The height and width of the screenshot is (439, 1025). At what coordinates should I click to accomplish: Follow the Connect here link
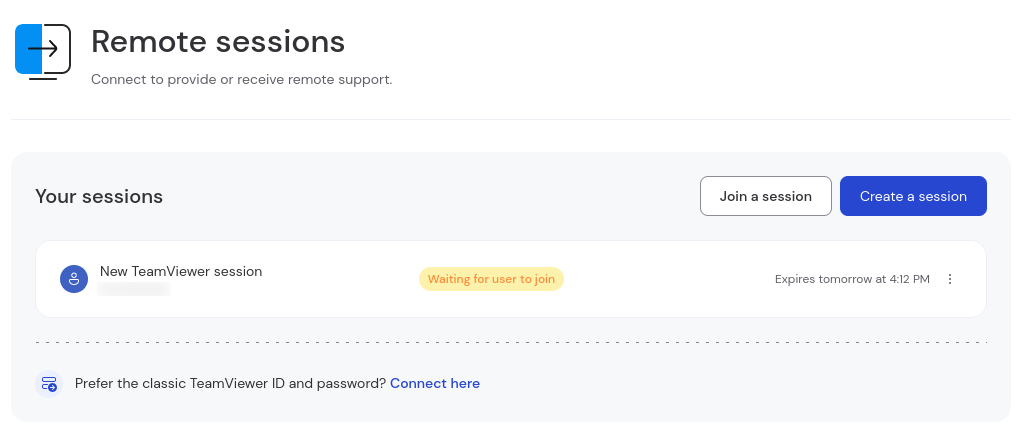point(435,383)
